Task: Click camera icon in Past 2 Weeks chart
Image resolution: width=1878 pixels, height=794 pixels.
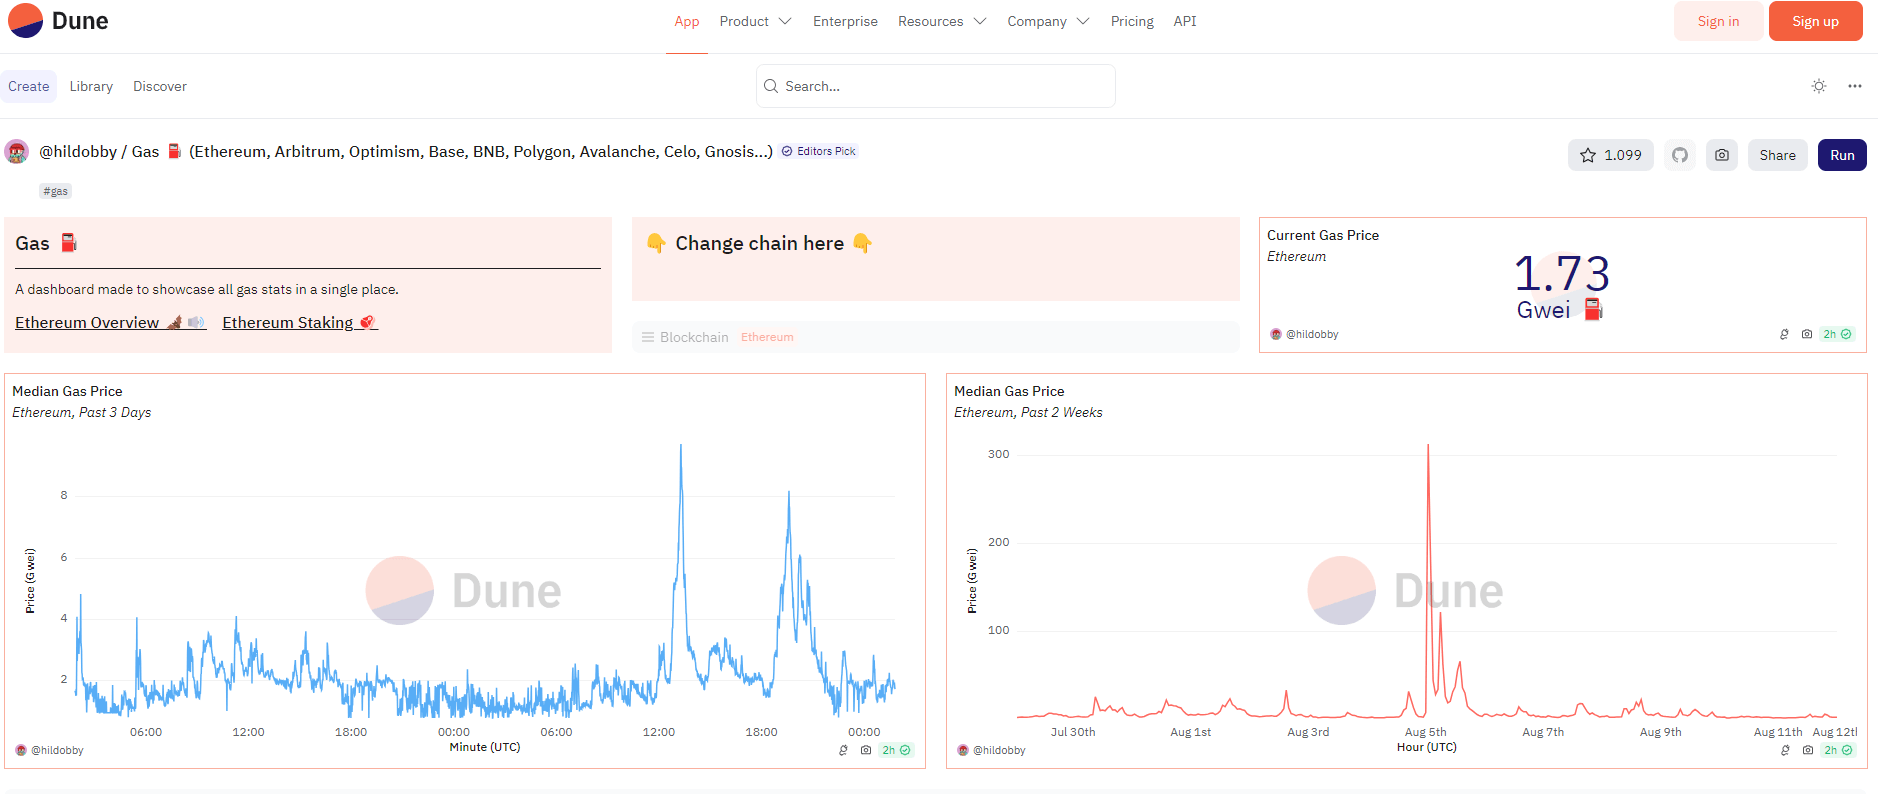Action: click(1808, 750)
